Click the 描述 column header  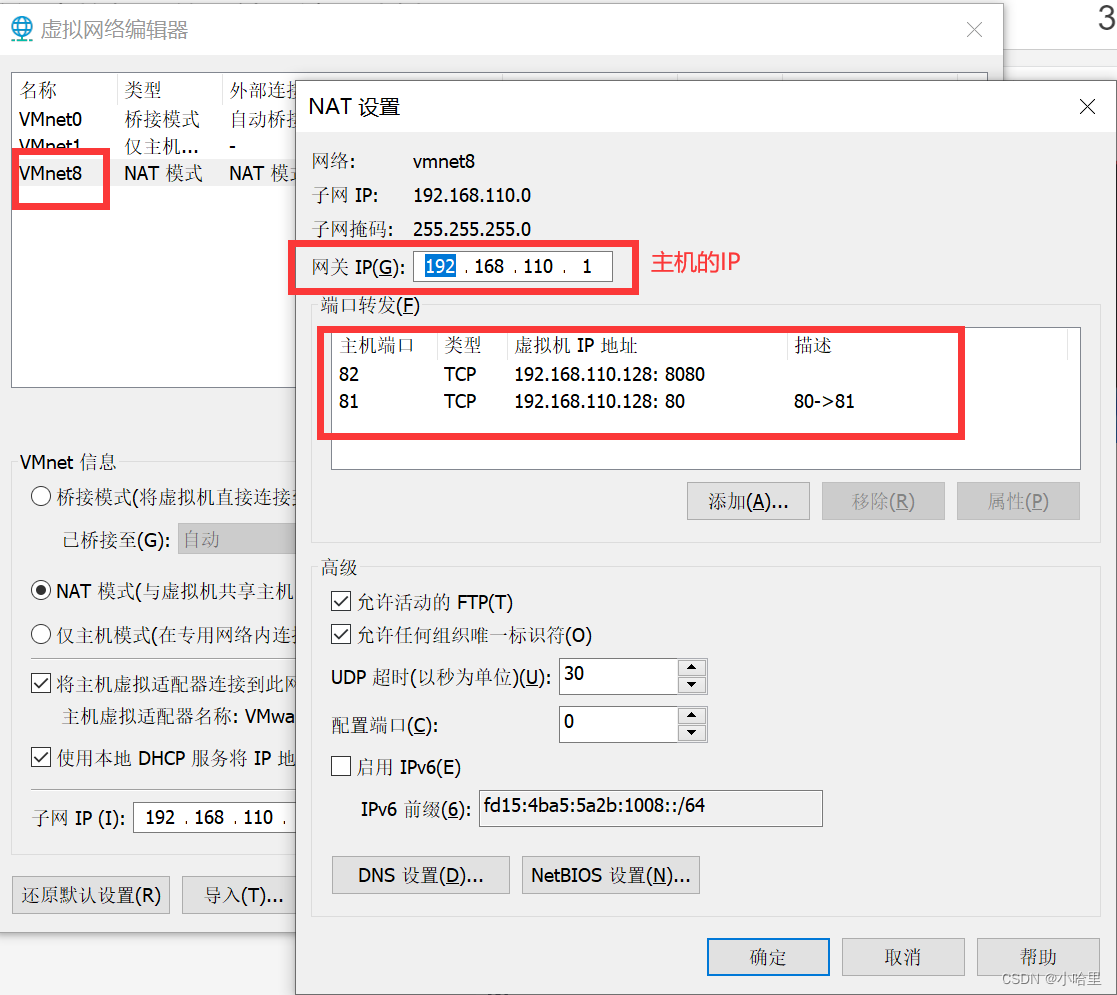click(x=813, y=345)
